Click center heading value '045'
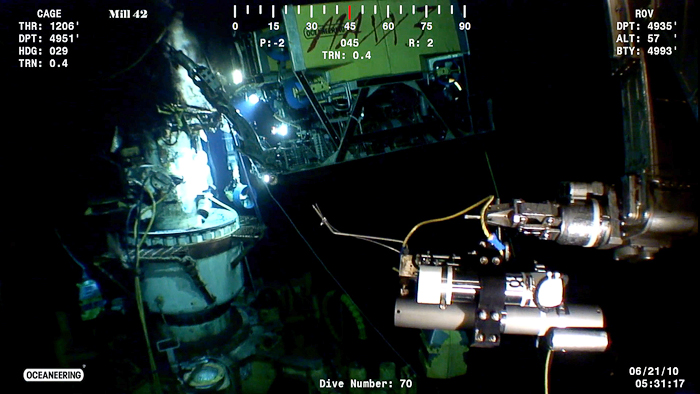 pos(350,43)
